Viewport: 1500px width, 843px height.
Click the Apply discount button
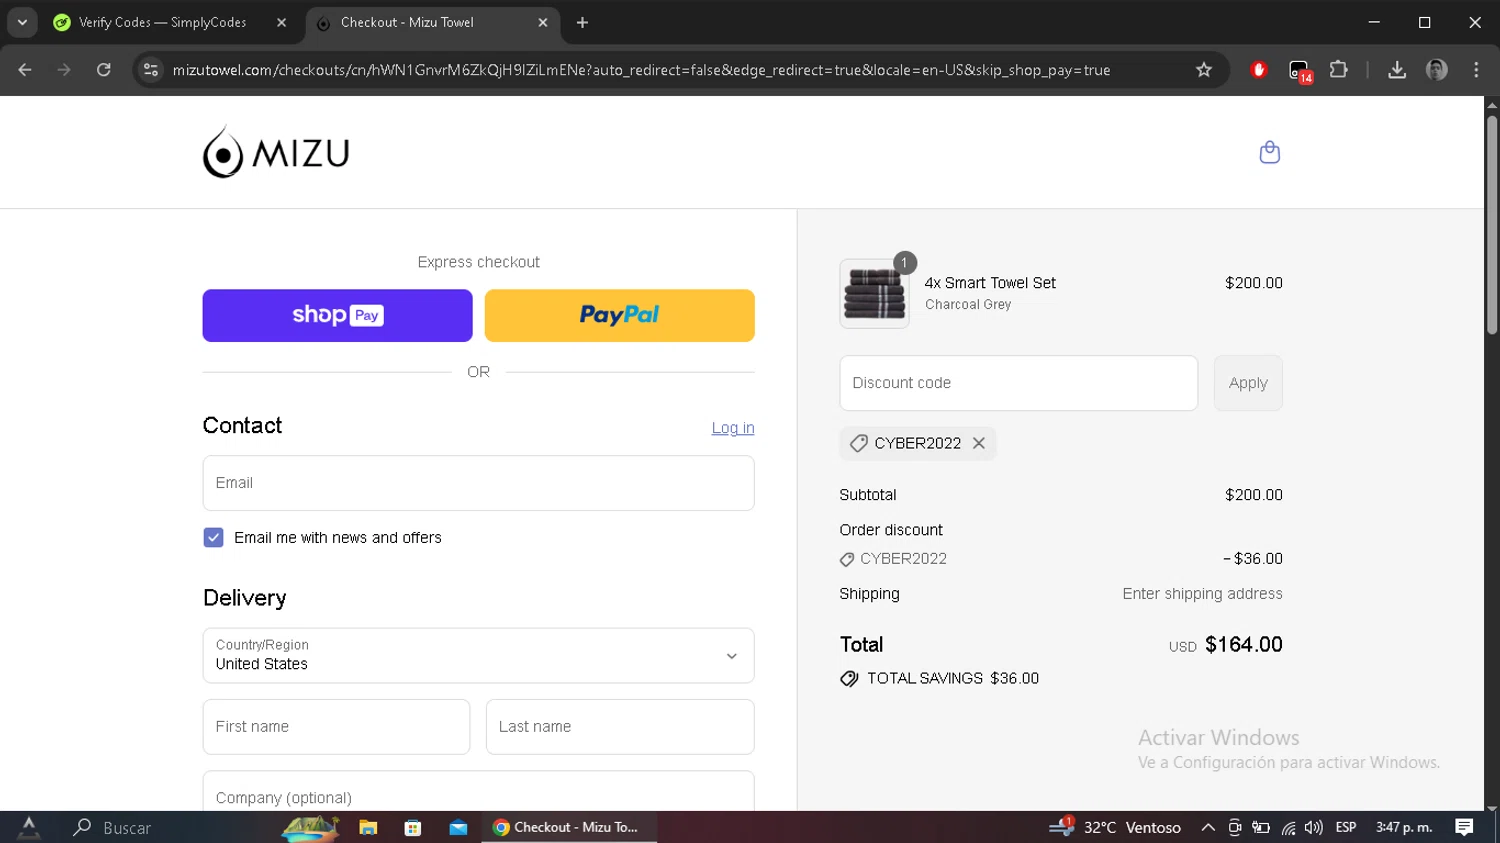coord(1248,383)
